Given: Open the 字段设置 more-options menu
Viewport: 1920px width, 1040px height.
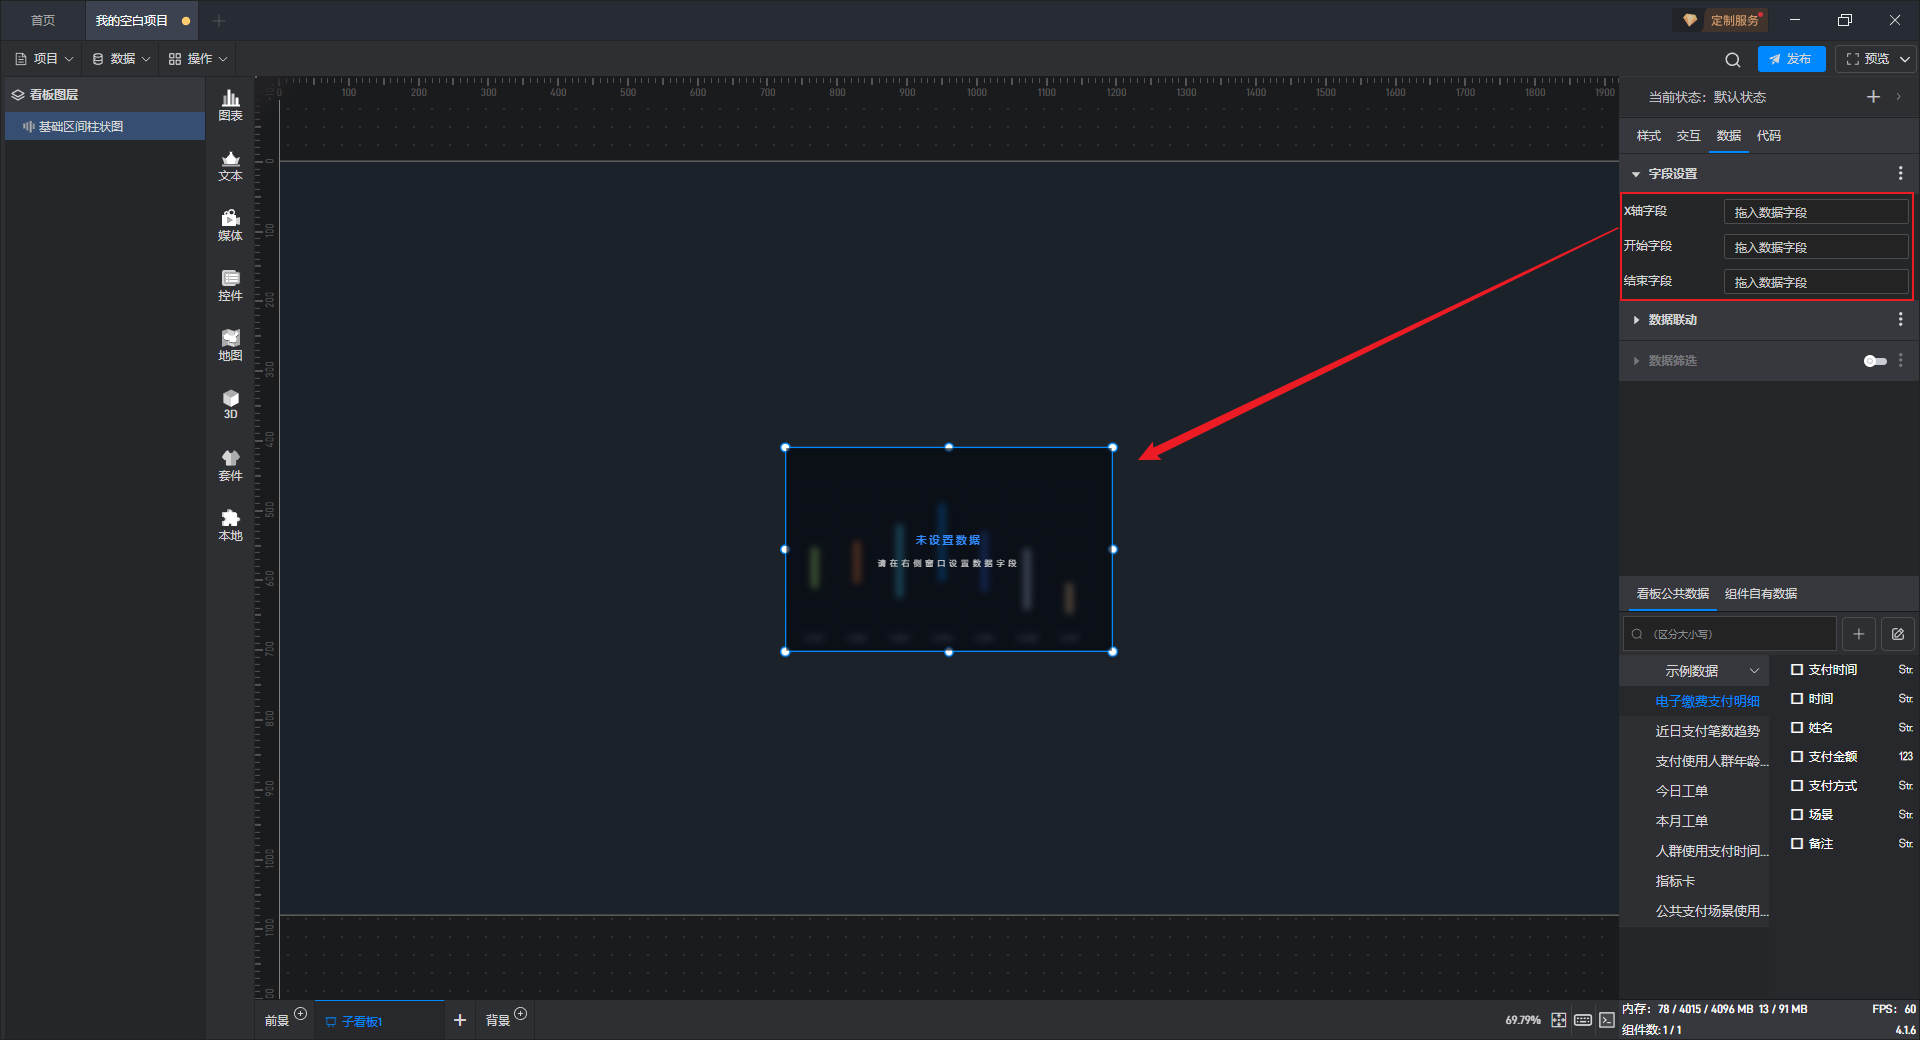Looking at the screenshot, I should [1900, 173].
